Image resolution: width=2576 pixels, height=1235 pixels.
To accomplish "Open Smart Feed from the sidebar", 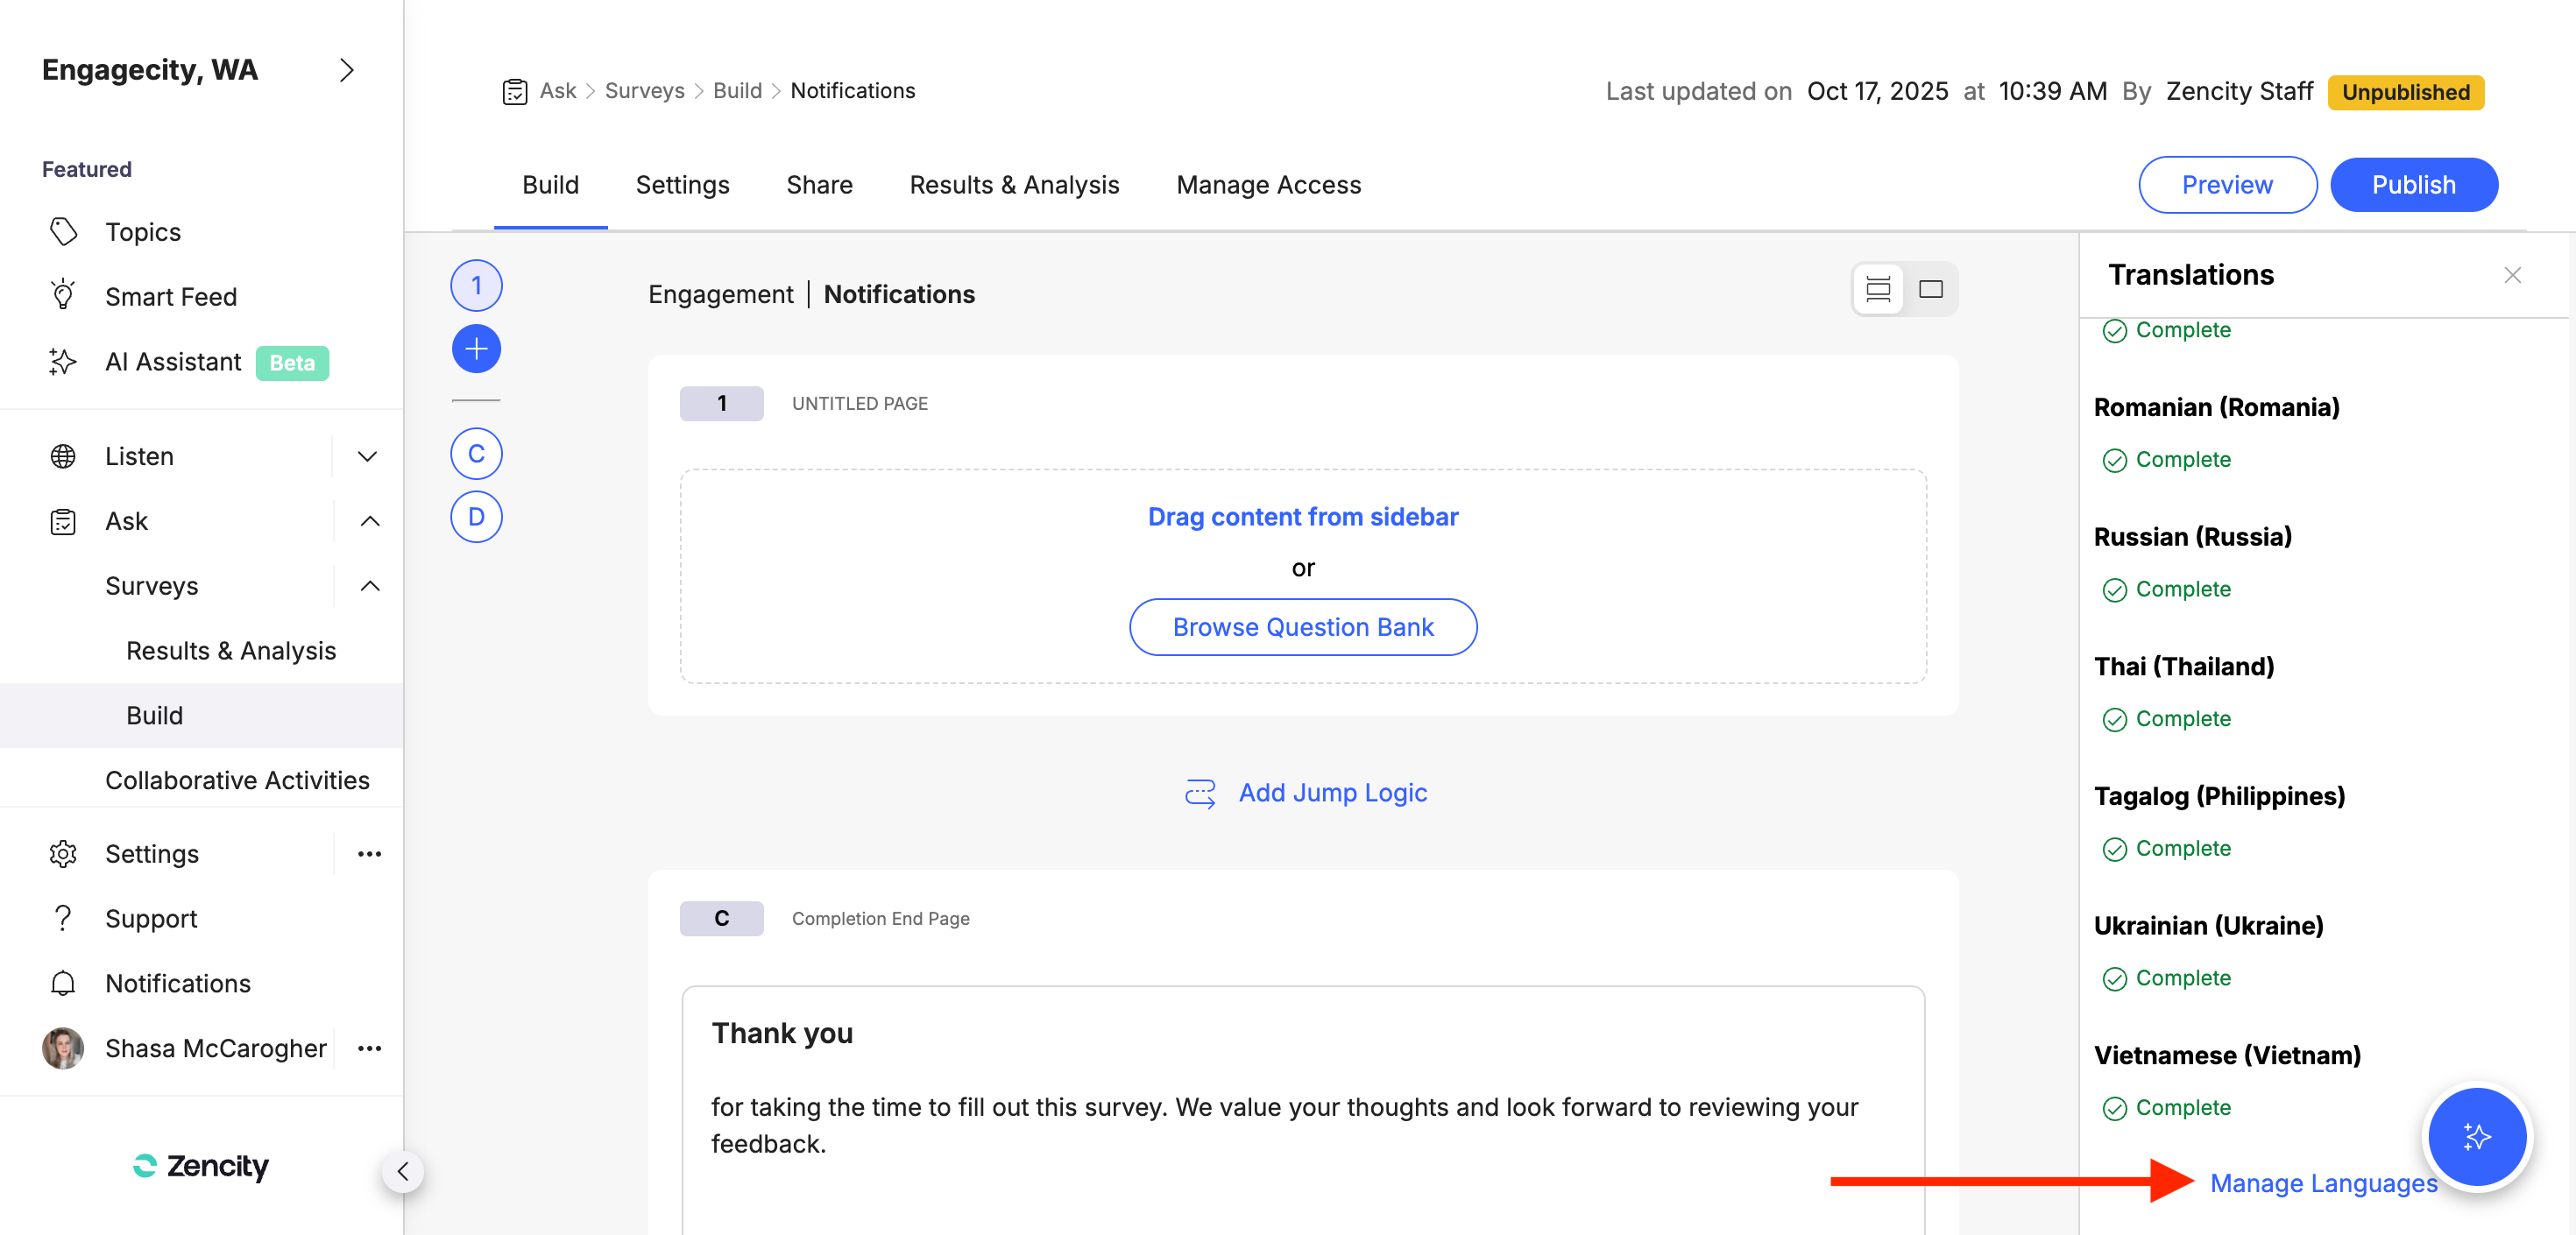I will (171, 297).
